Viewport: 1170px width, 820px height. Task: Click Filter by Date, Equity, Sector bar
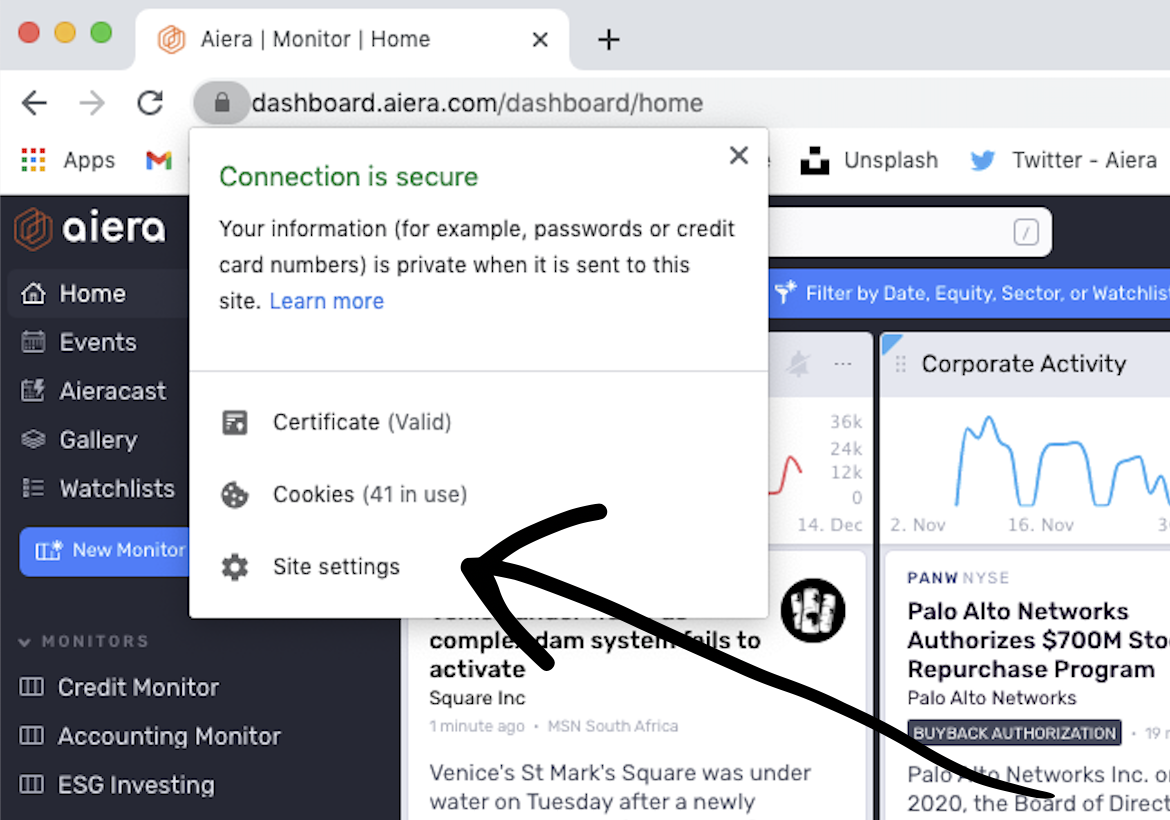[969, 293]
